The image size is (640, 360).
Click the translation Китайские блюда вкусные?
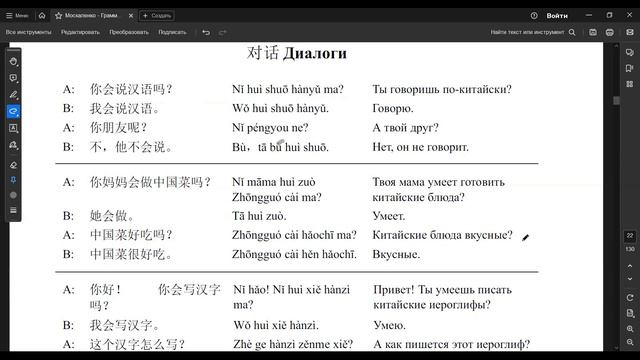442,235
